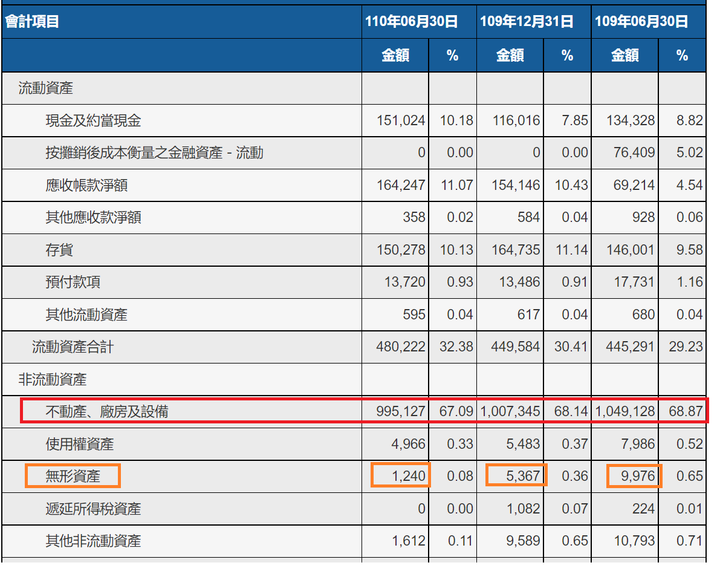Click the 1,082 deferred tax amount
Screen dimensions: 720x574
523,509
